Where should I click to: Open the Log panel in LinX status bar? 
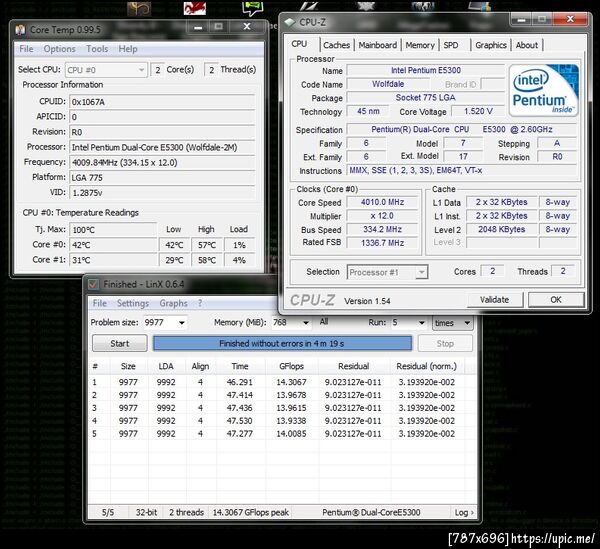(464, 513)
